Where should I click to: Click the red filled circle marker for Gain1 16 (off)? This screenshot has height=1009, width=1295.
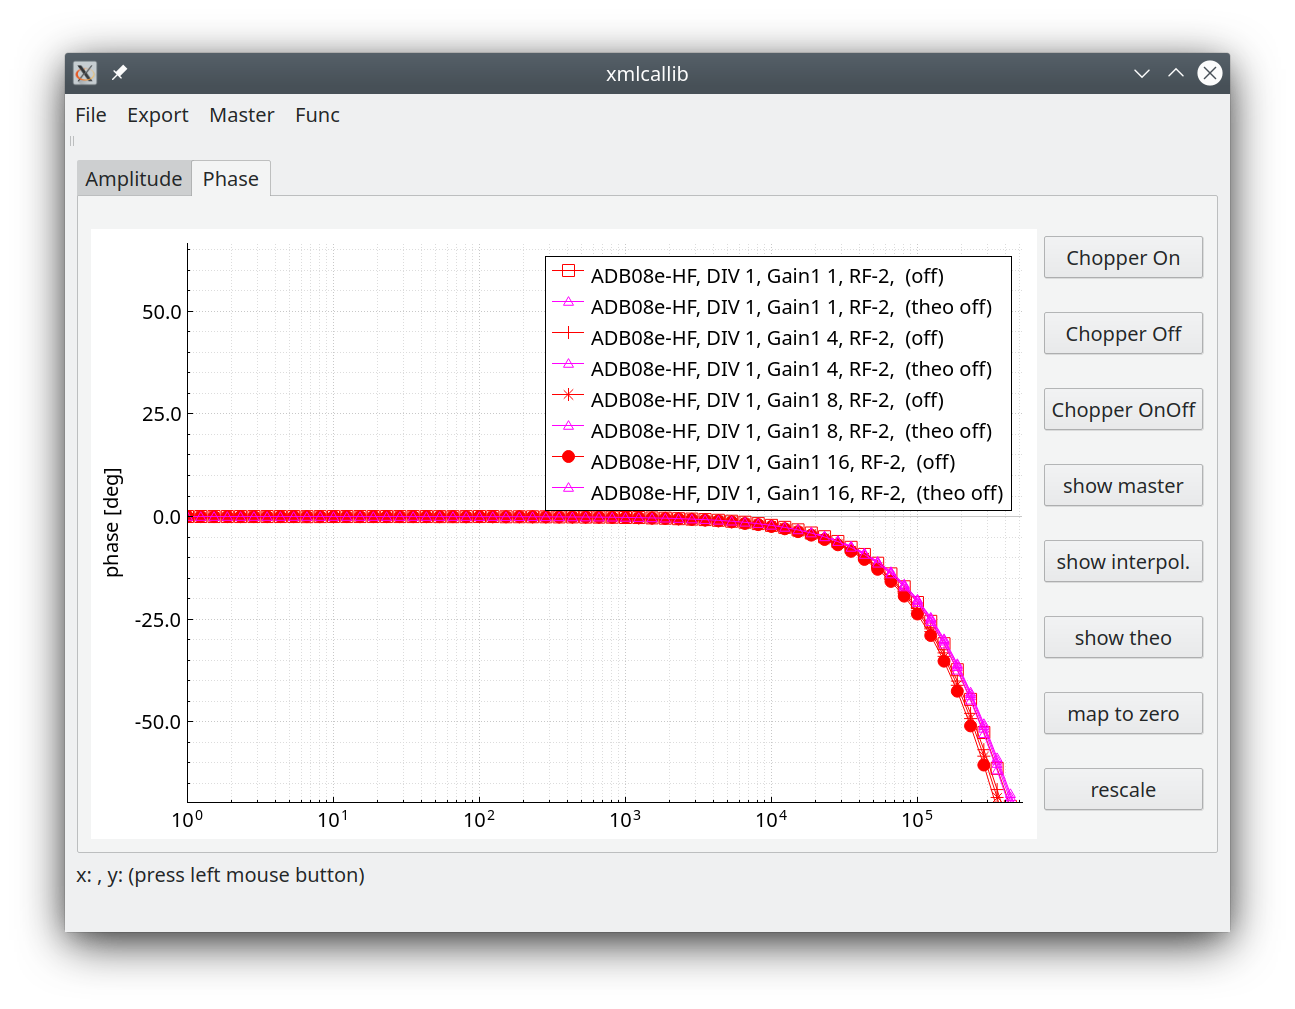568,456
